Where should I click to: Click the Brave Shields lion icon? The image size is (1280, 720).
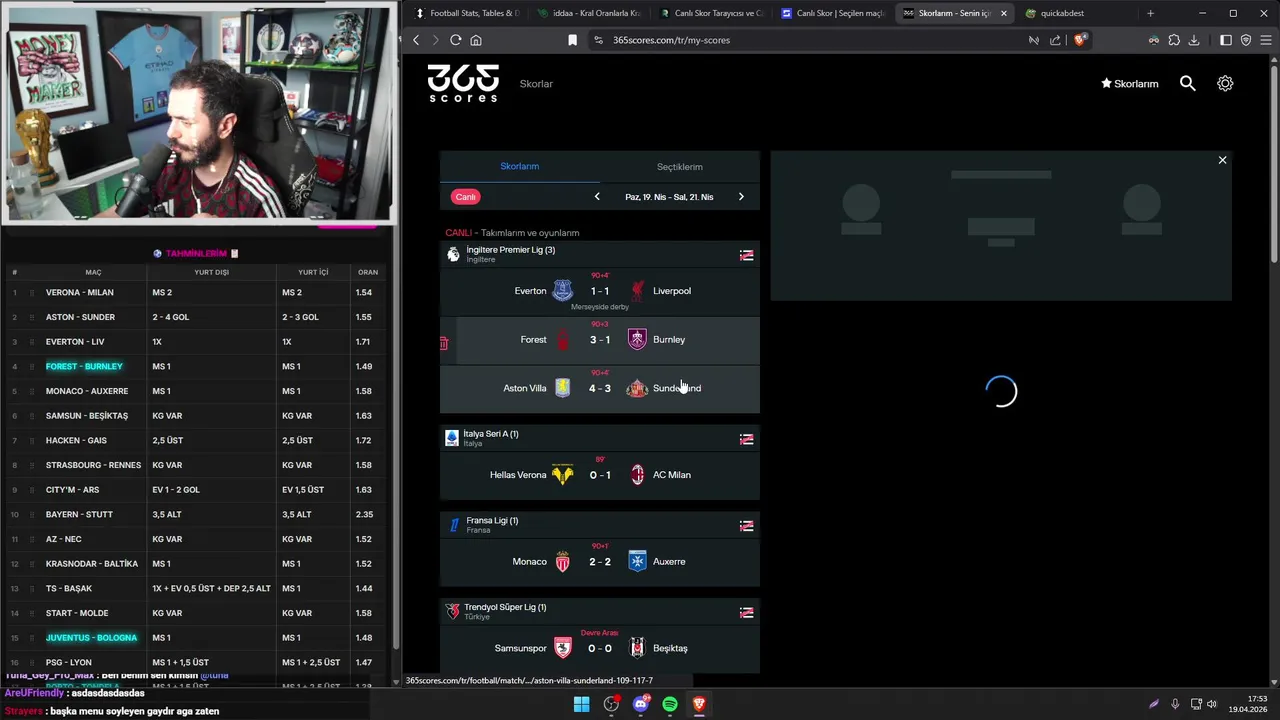click(1079, 40)
